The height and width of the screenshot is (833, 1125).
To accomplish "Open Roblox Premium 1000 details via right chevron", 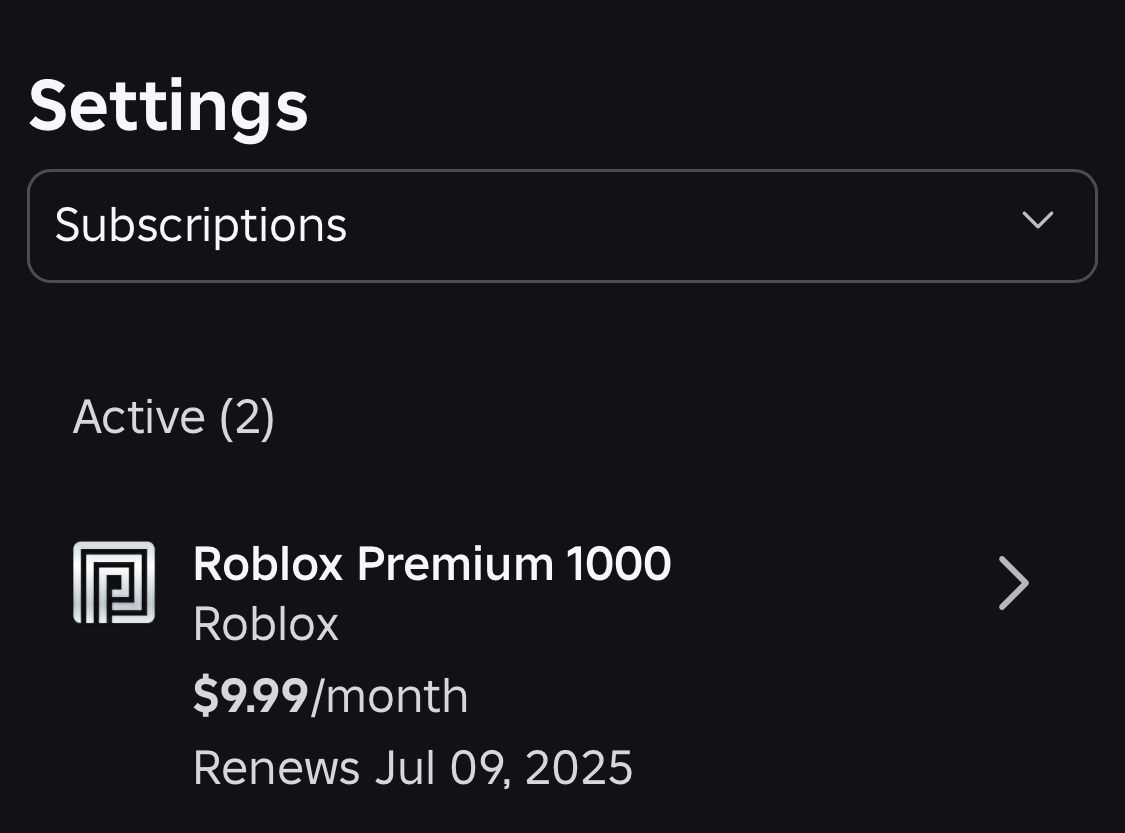I will coord(1013,583).
